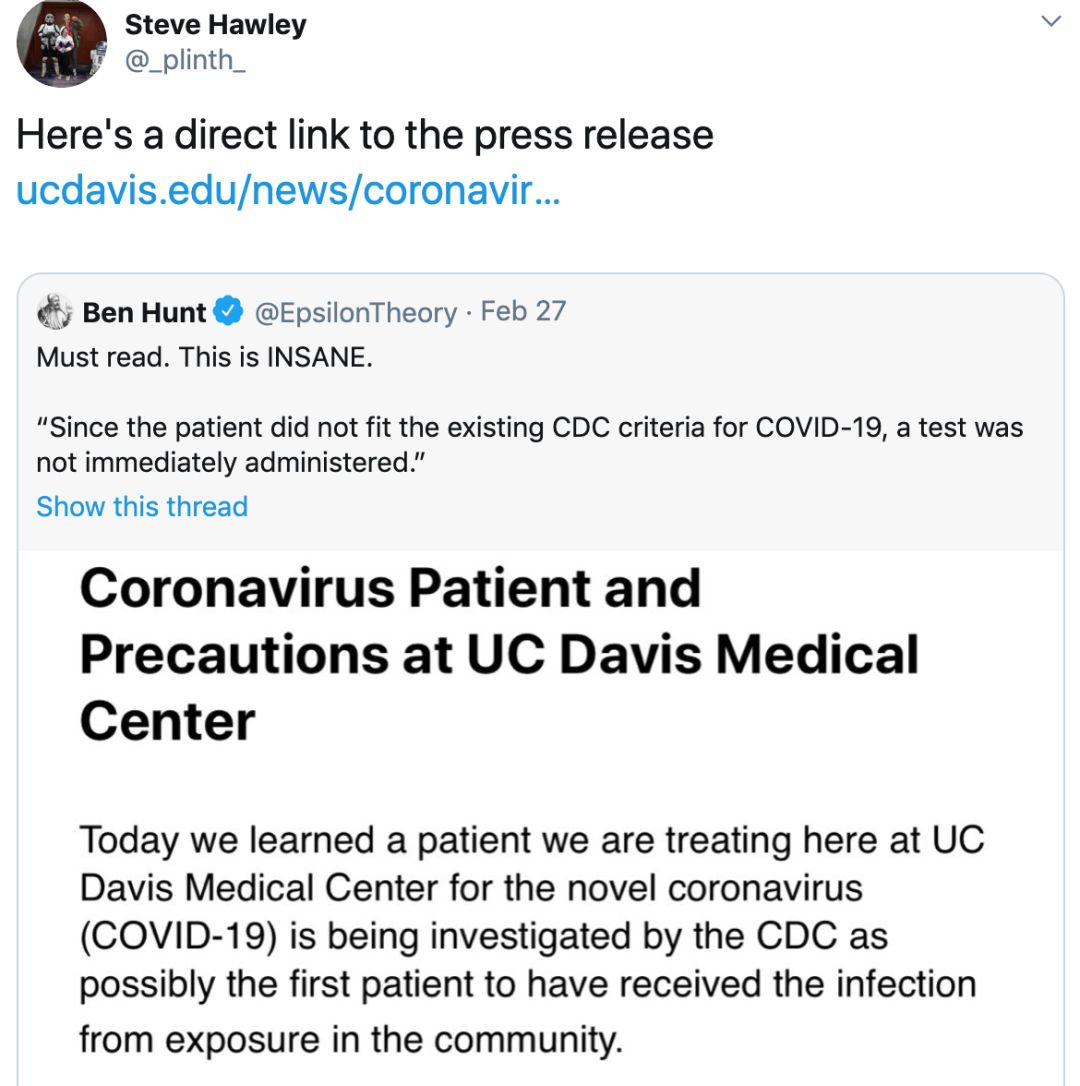Click the 'from exposure in the community' line
The height and width of the screenshot is (1086, 1080).
(x=351, y=1040)
